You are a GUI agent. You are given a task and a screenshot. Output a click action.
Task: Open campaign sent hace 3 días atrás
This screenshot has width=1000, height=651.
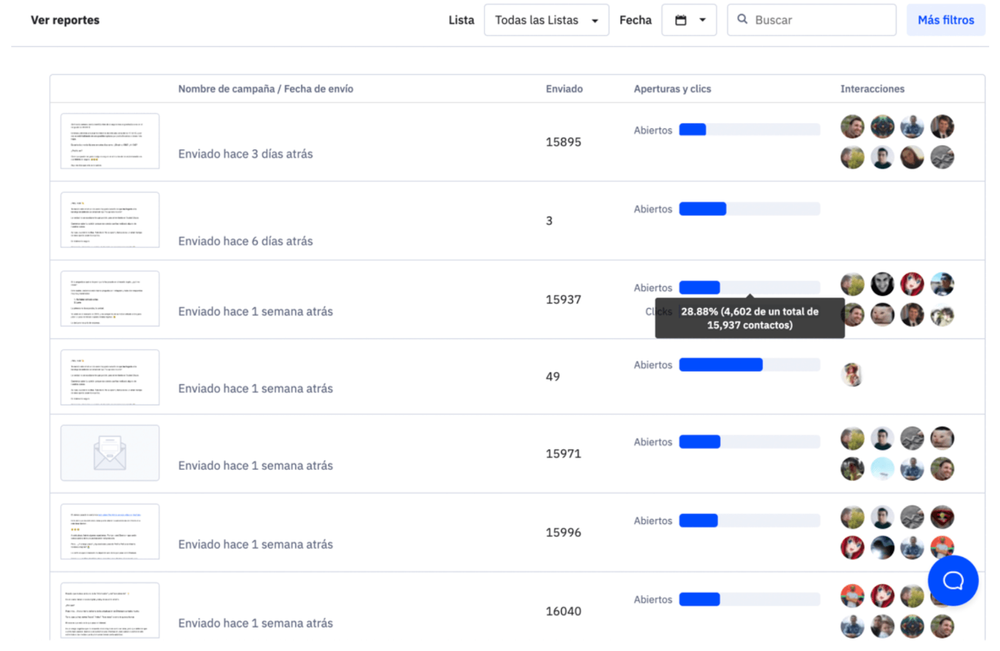245,154
